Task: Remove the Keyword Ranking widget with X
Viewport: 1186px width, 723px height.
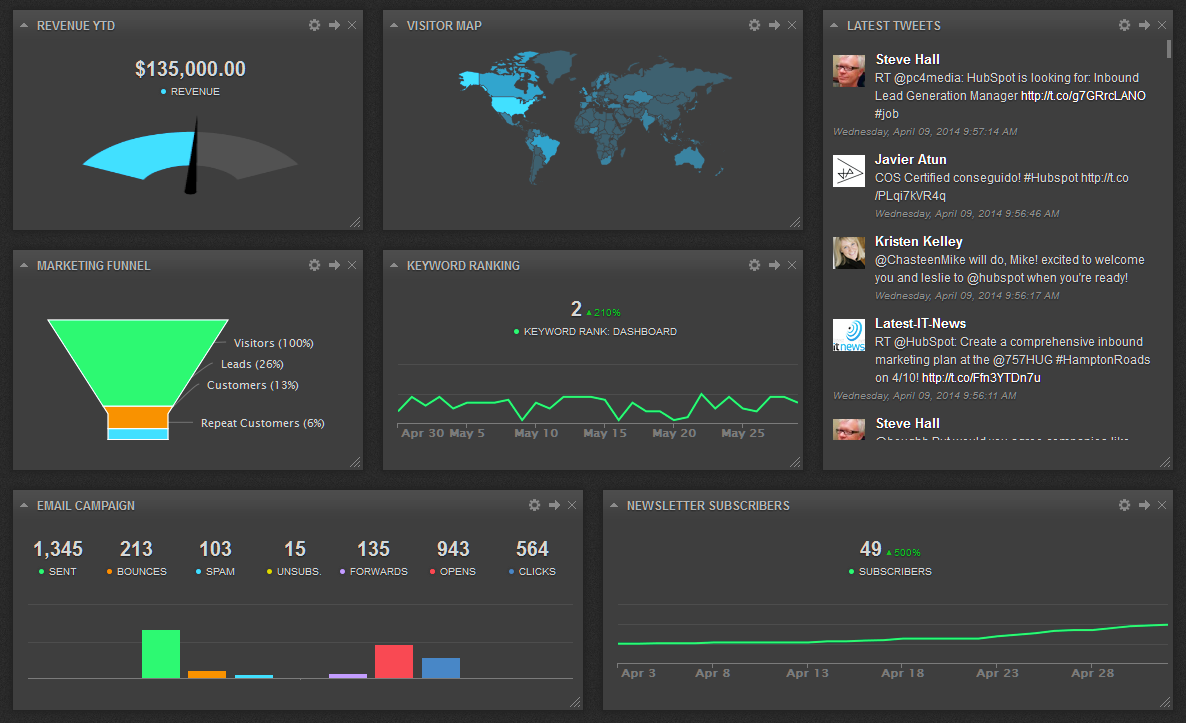Action: click(x=792, y=265)
